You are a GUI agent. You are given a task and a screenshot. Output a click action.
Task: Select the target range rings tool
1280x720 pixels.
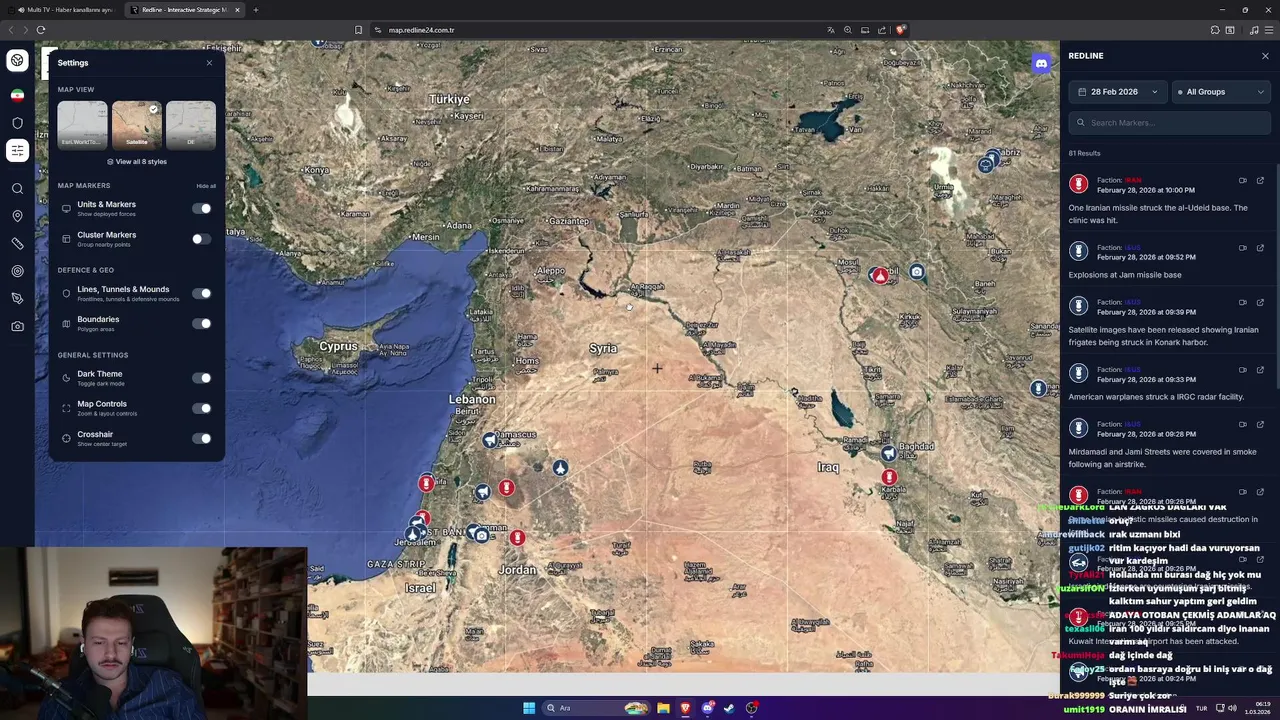point(17,271)
